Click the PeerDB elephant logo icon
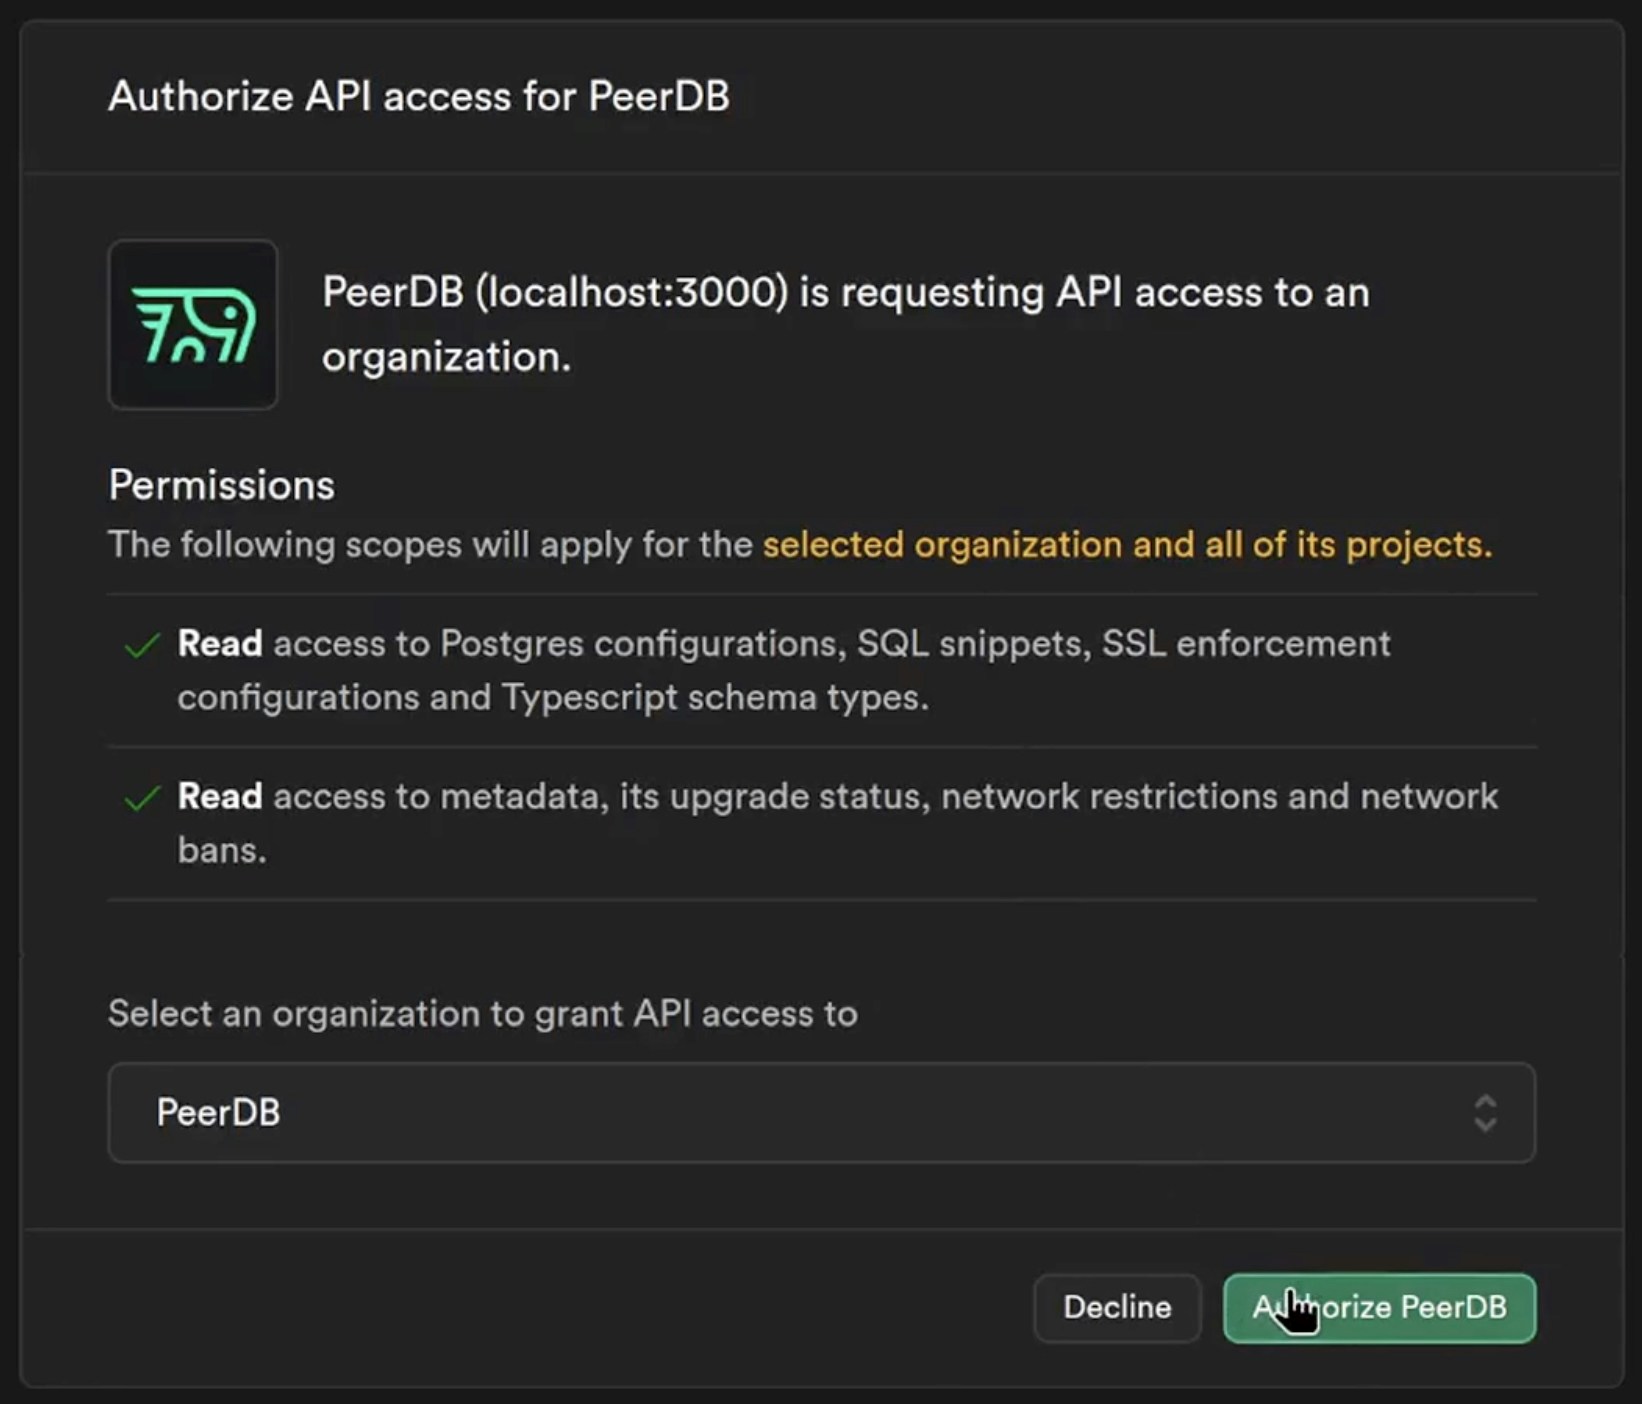This screenshot has width=1642, height=1404. click(x=193, y=324)
